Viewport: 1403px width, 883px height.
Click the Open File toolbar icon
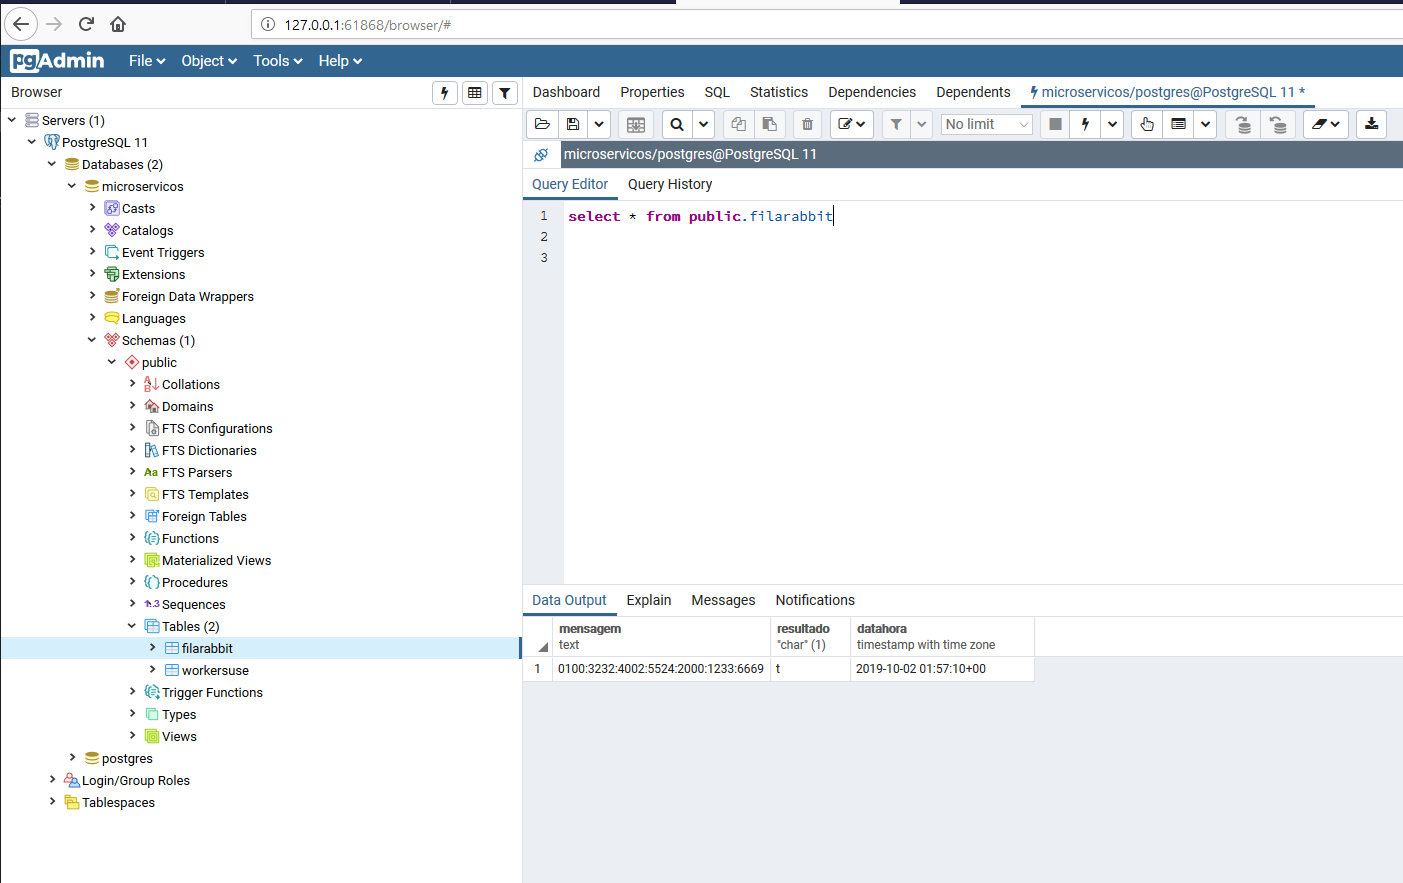(542, 124)
